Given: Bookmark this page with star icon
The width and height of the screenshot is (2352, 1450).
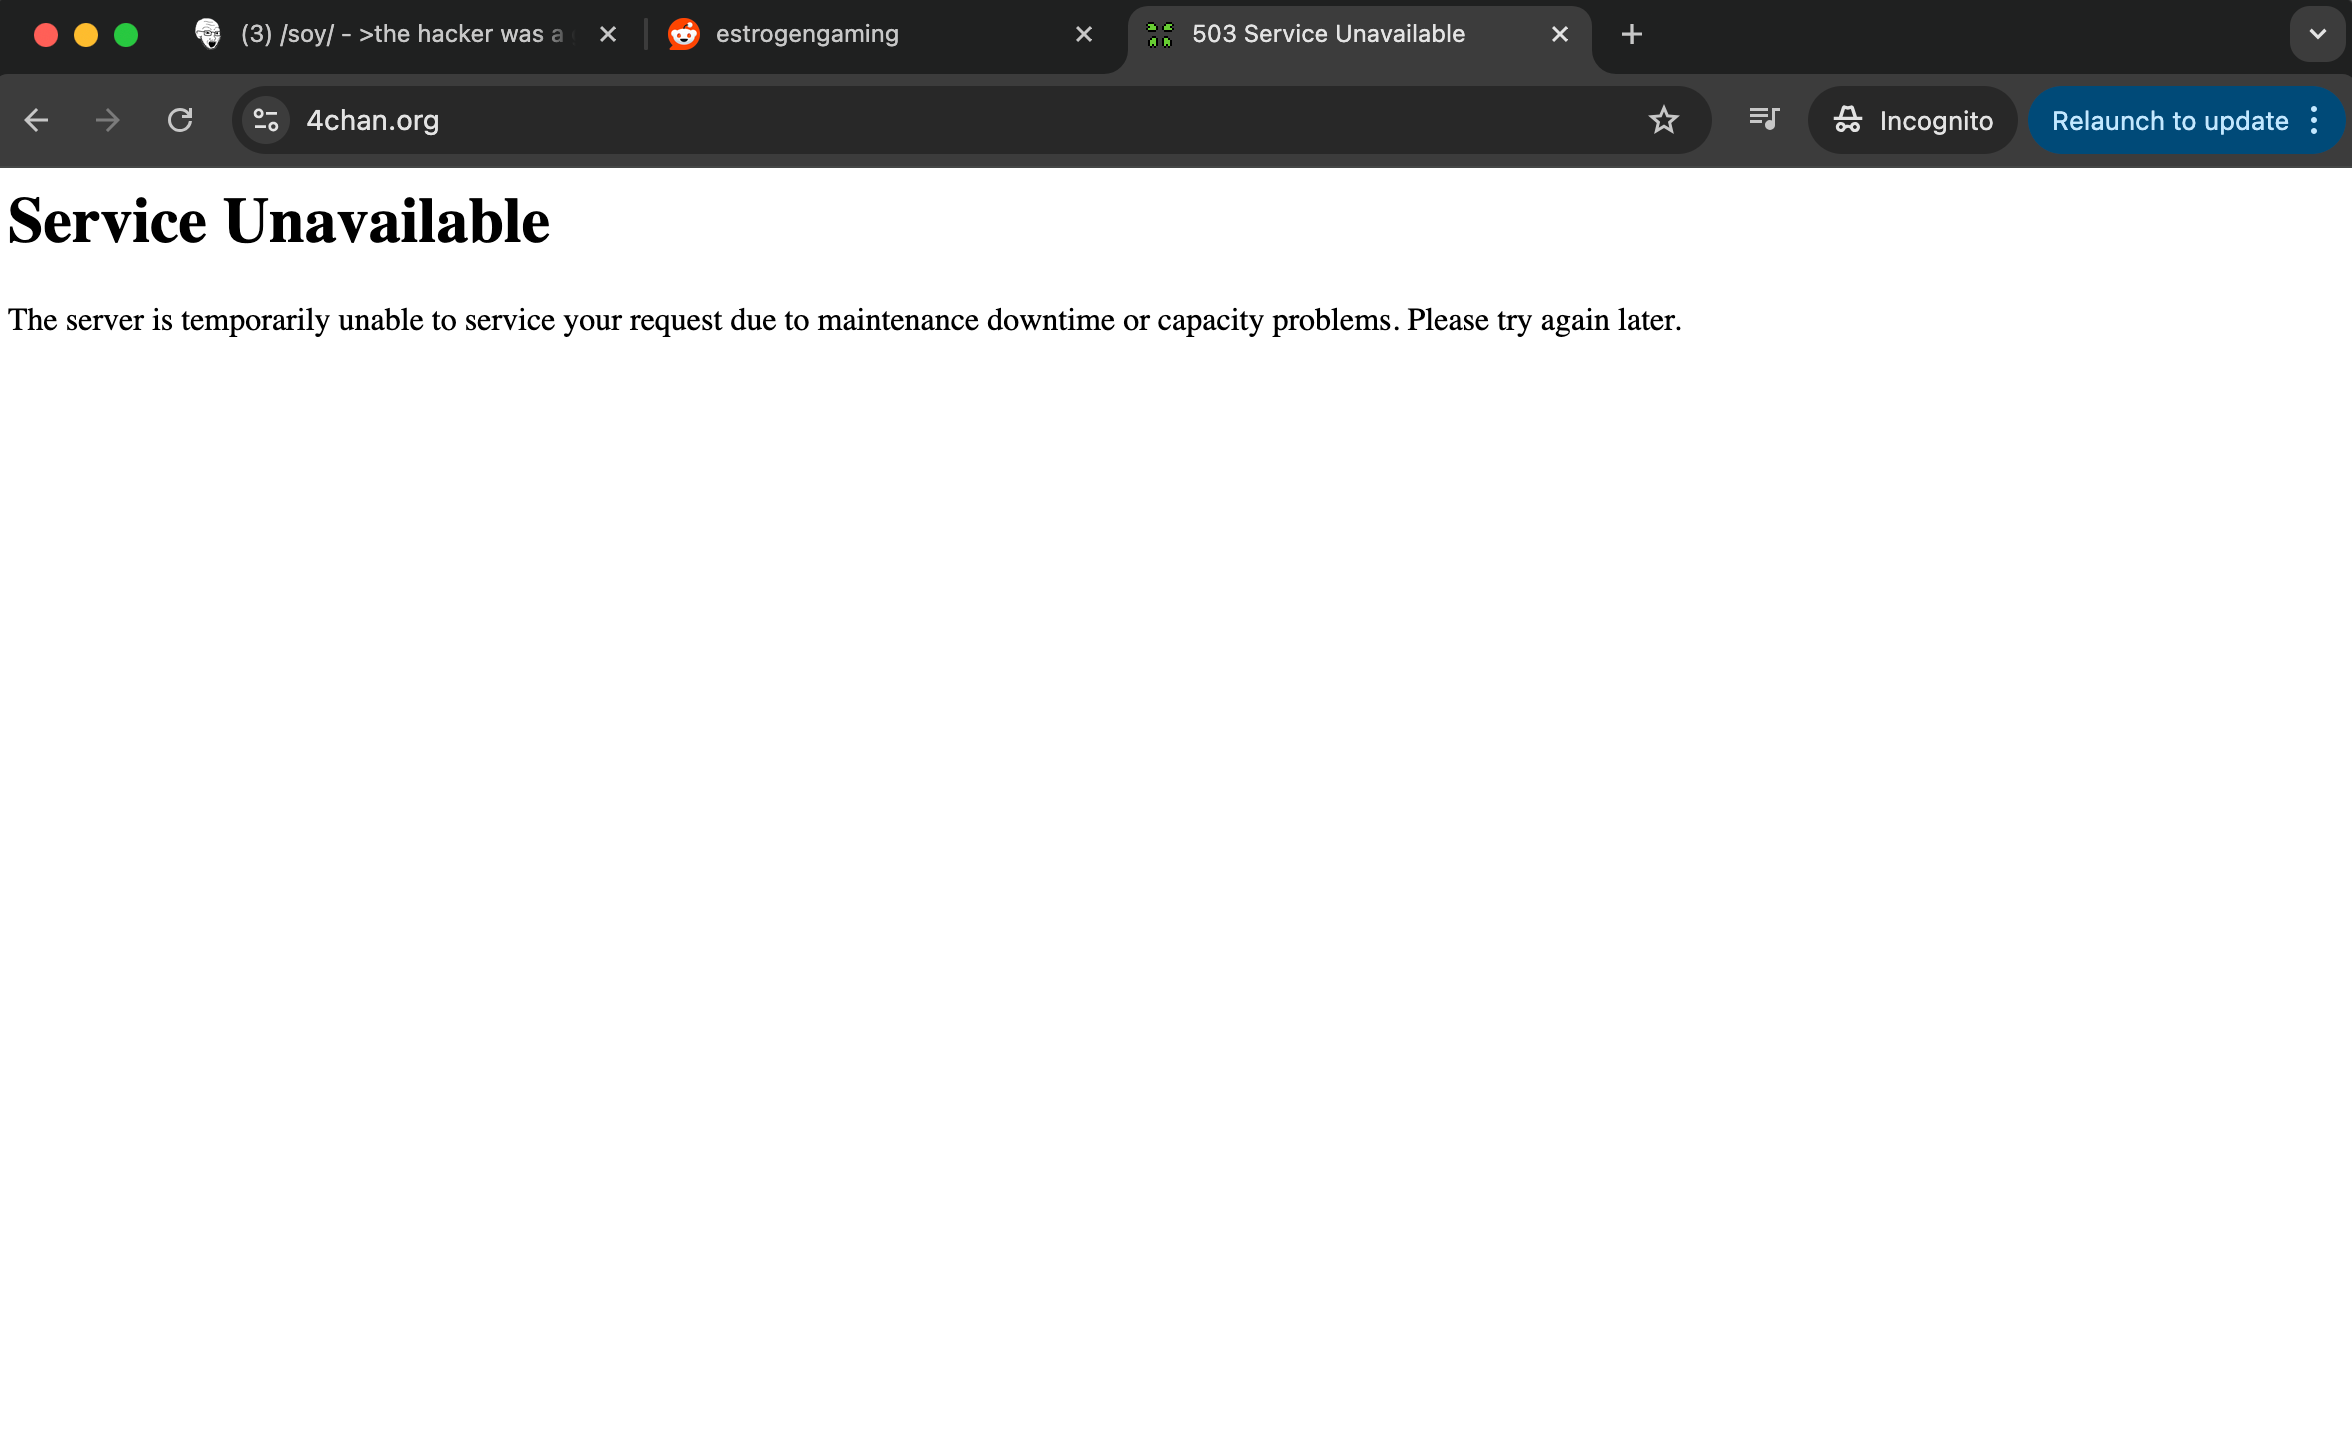Looking at the screenshot, I should point(1663,120).
